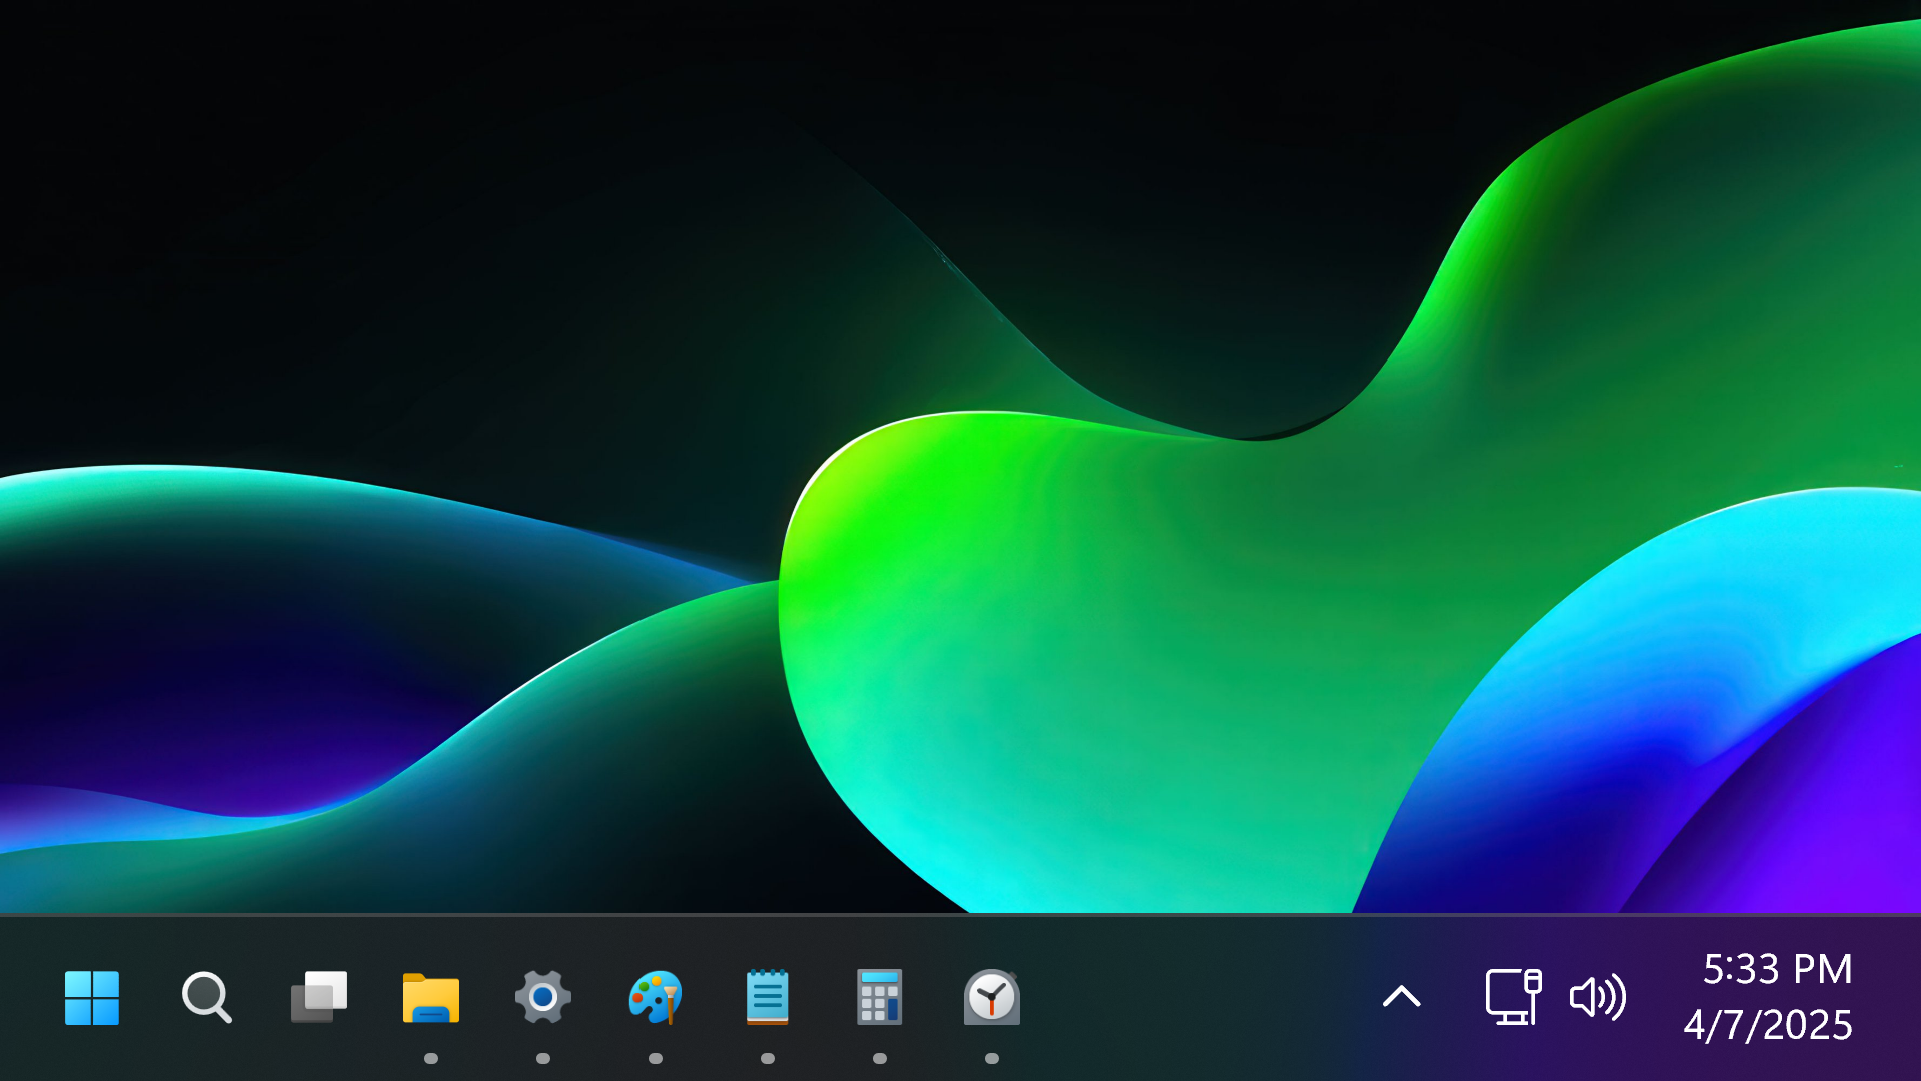Launch File Explorer from the taskbar

click(x=431, y=997)
